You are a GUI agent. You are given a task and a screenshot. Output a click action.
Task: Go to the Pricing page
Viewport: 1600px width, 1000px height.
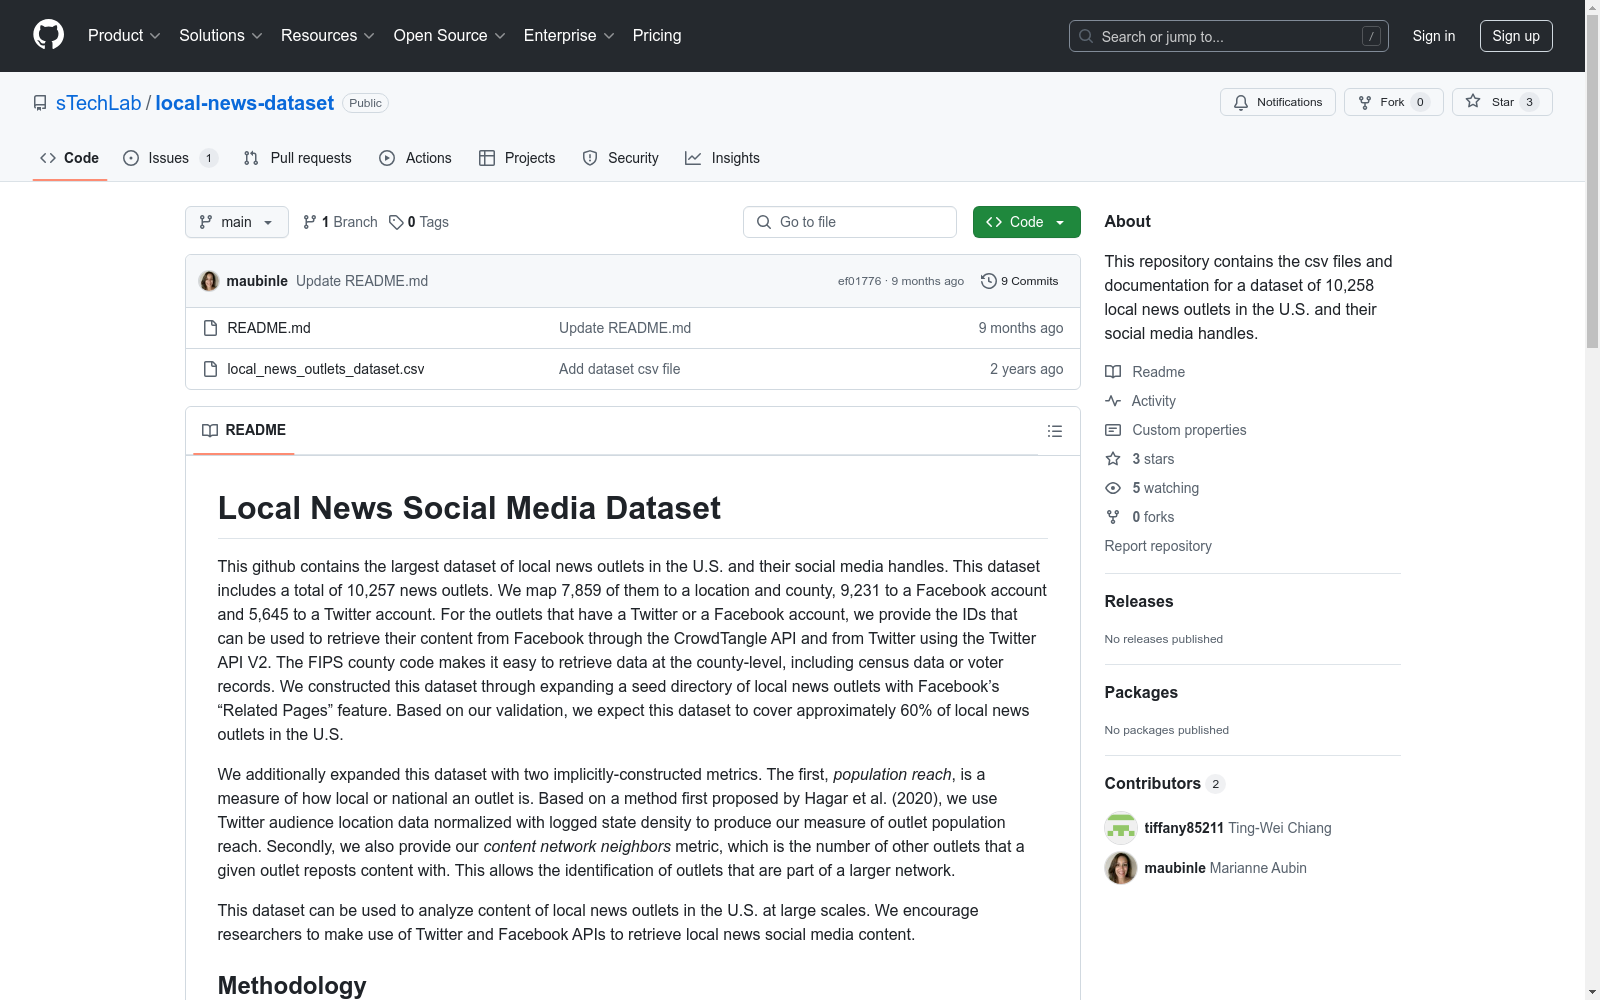click(657, 36)
